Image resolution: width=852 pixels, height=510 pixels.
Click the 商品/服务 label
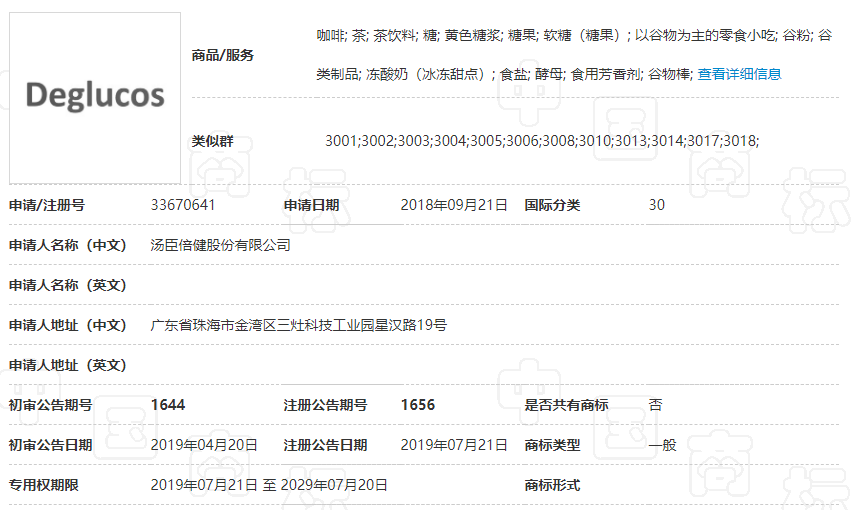tap(223, 55)
